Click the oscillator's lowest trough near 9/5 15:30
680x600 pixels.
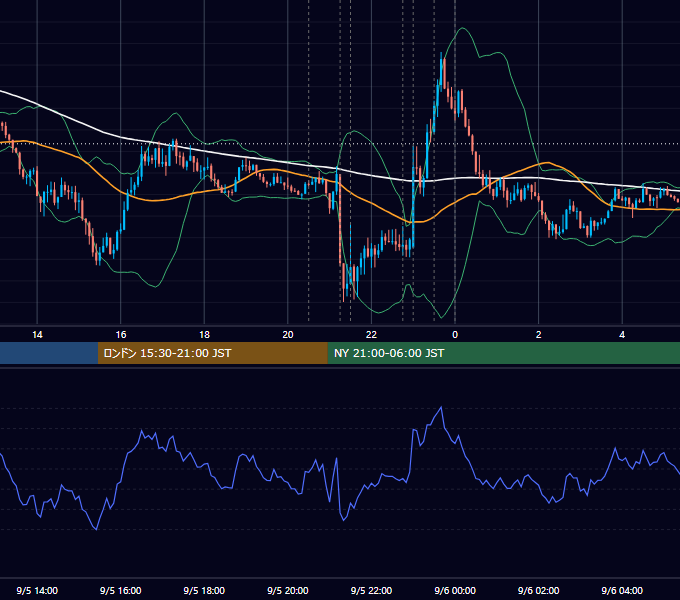tap(96, 529)
